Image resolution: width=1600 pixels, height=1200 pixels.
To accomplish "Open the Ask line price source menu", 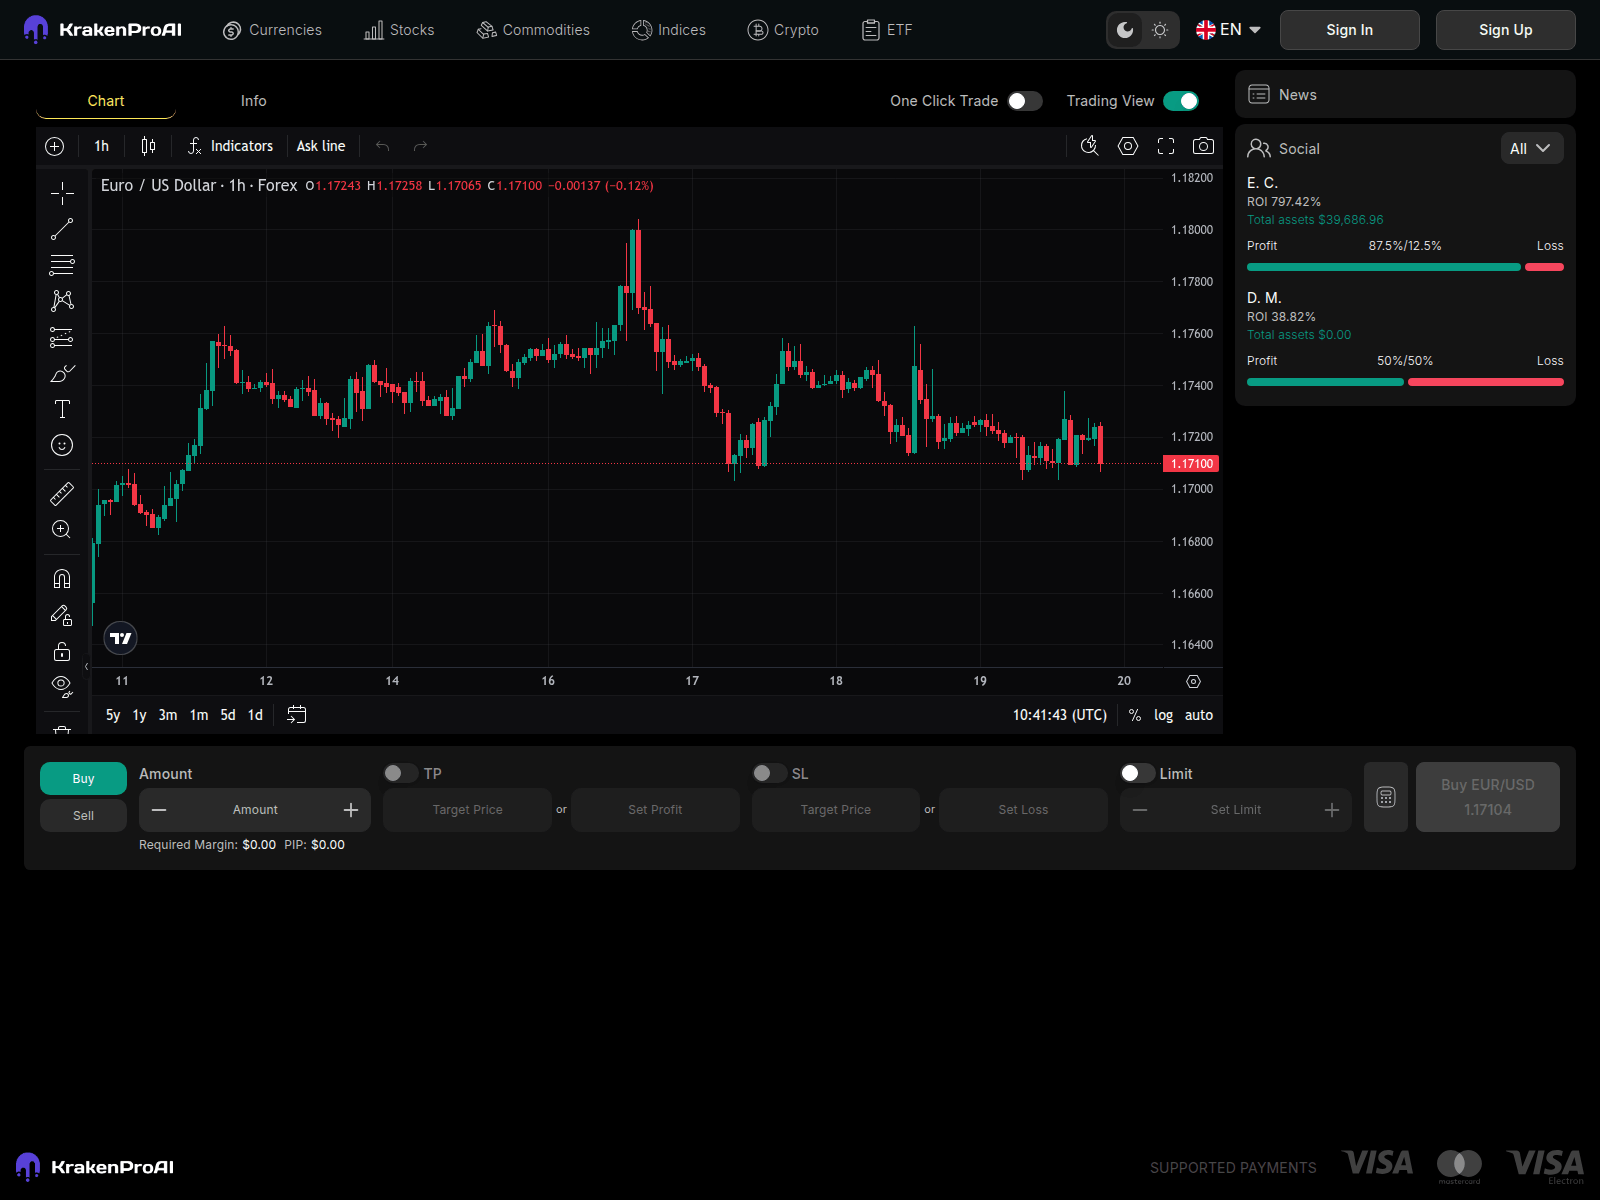I will (321, 146).
